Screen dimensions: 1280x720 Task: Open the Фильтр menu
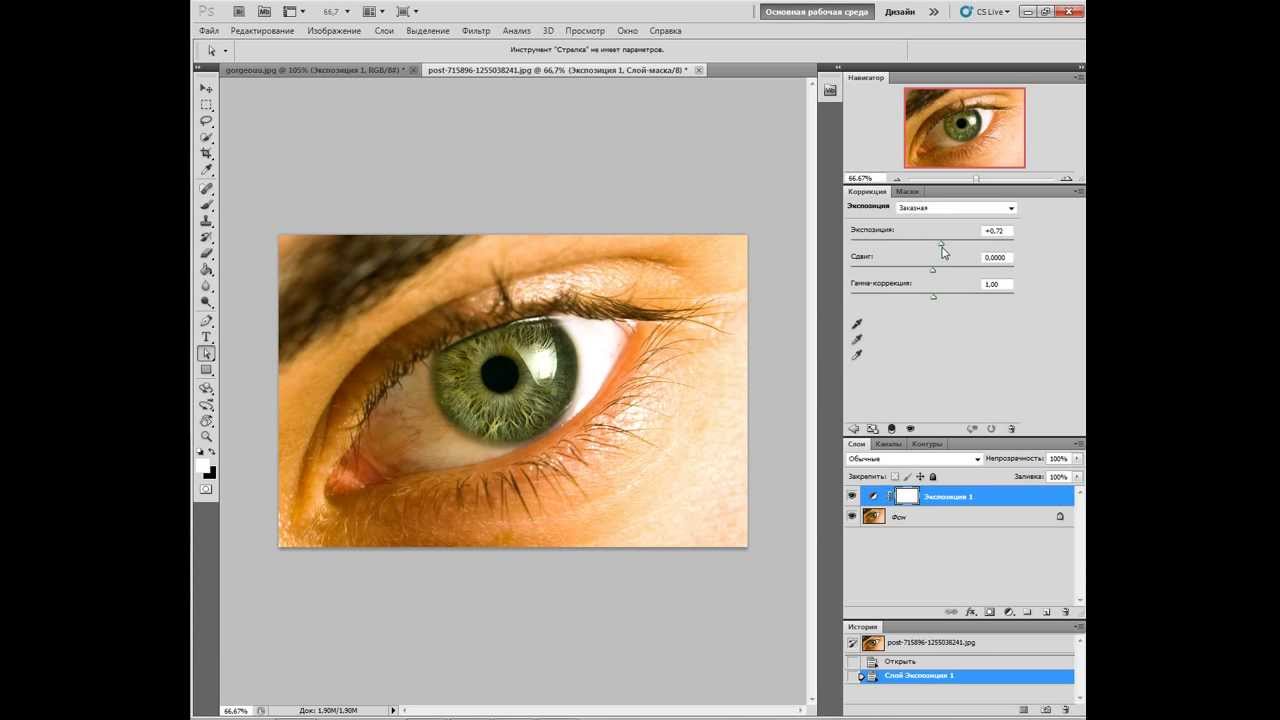click(x=476, y=31)
